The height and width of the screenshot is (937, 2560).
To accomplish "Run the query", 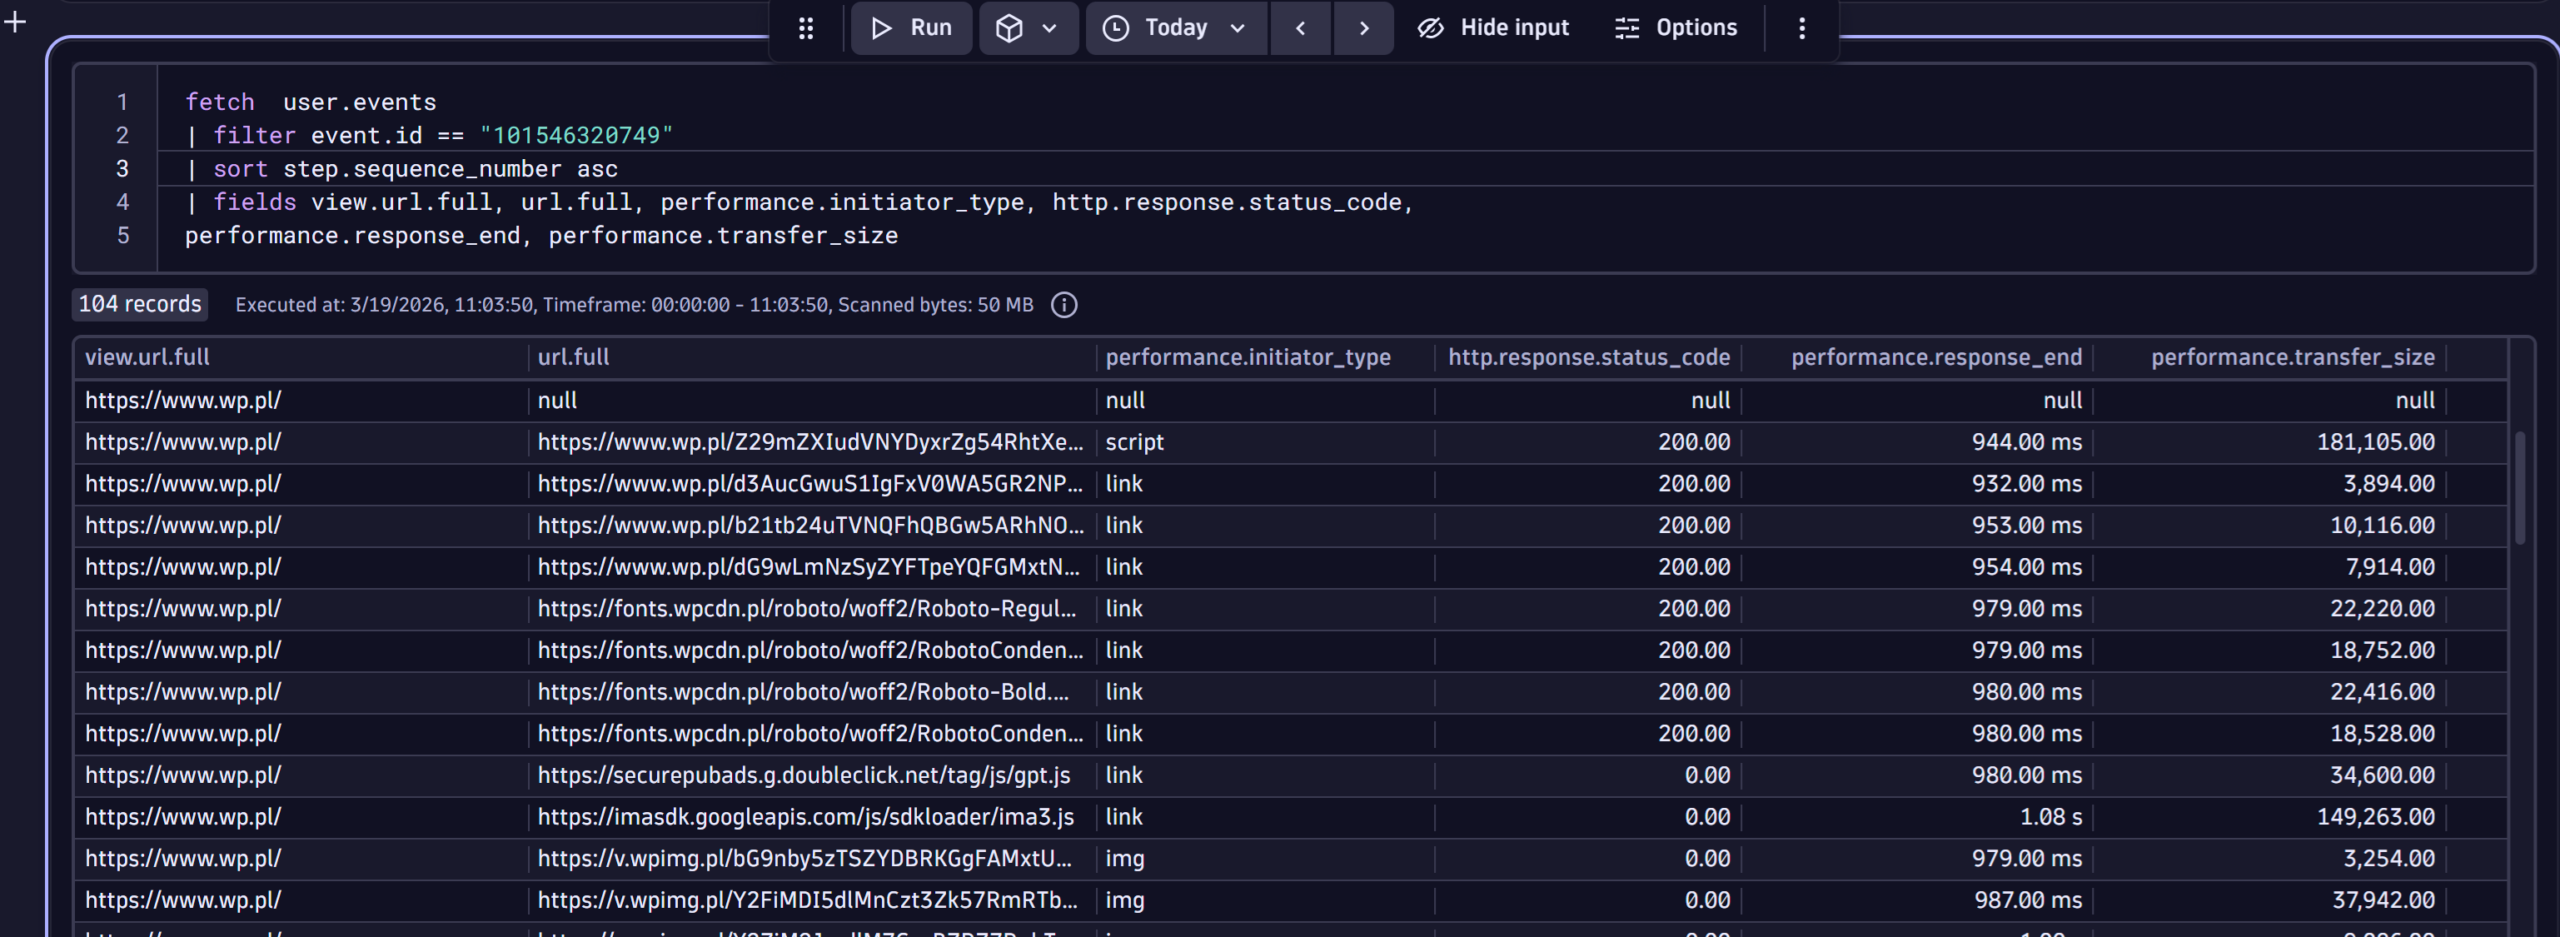I will click(x=911, y=27).
